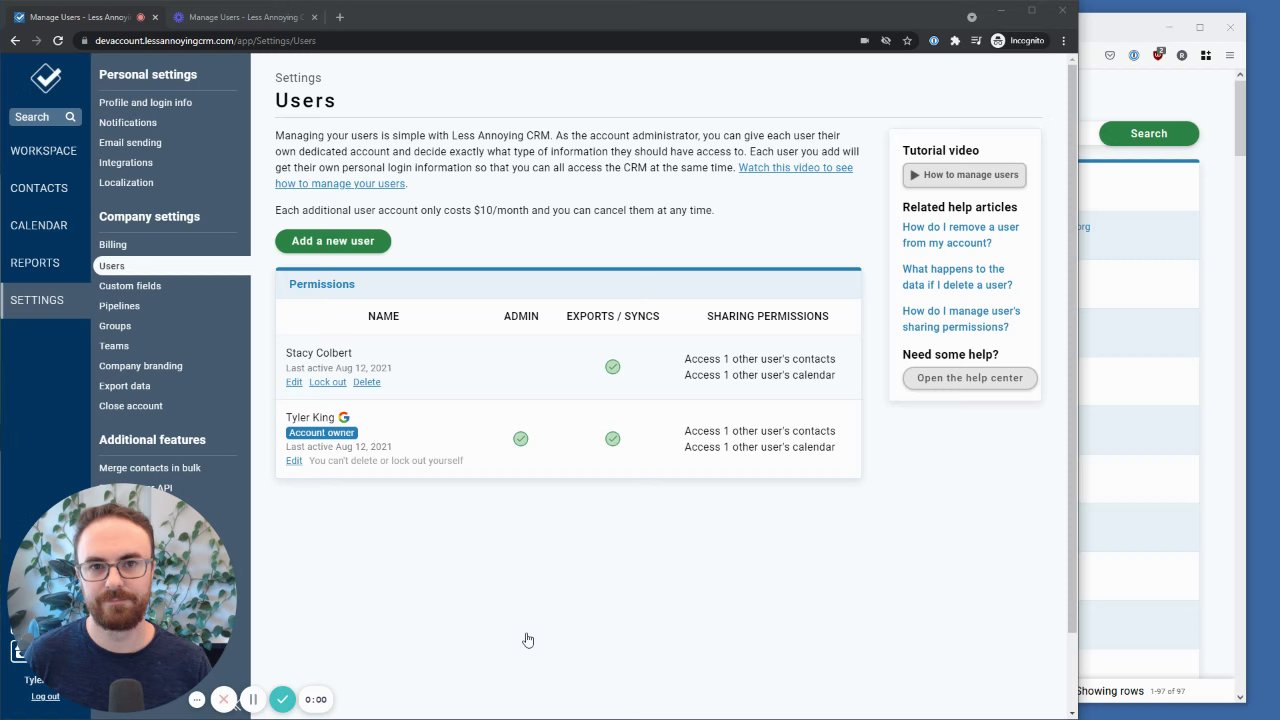Click the magnifier icon in the sidebar Search box

(x=70, y=117)
